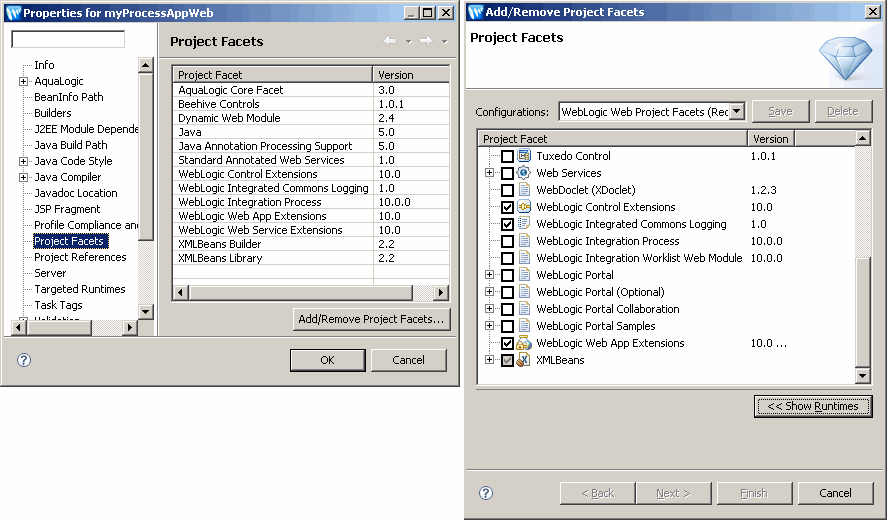Click Workshop logo in Add/Remove Facets title bar
The width and height of the screenshot is (888, 521).
(476, 12)
